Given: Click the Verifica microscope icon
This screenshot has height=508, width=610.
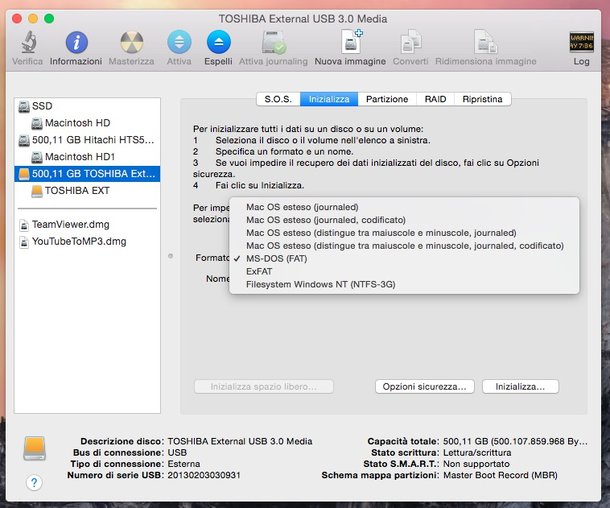Looking at the screenshot, I should 28,42.
